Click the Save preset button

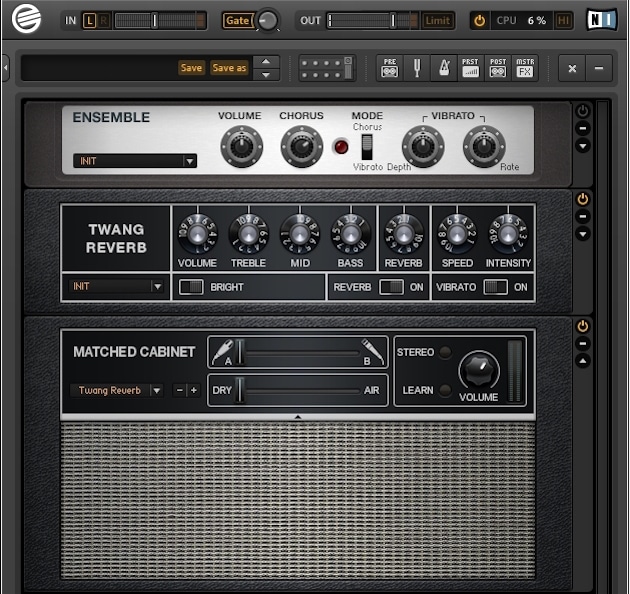tap(191, 68)
